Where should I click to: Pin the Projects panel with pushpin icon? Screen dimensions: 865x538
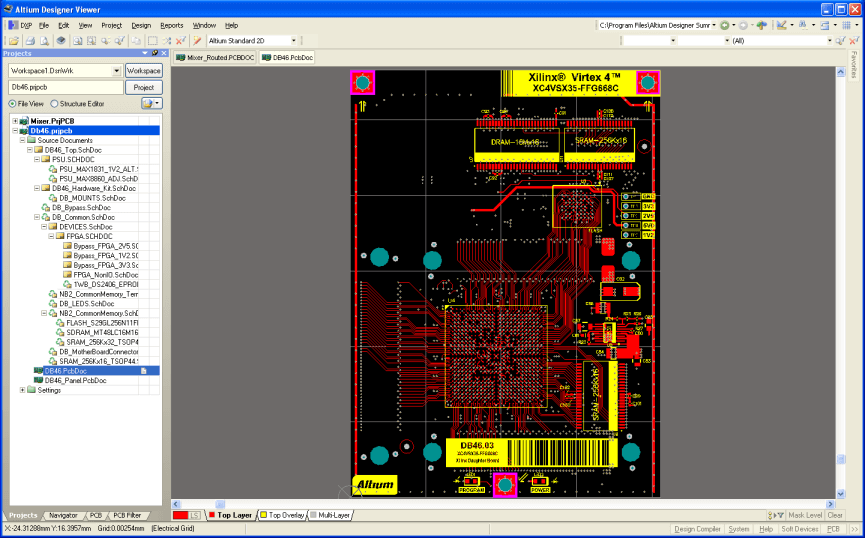click(155, 54)
